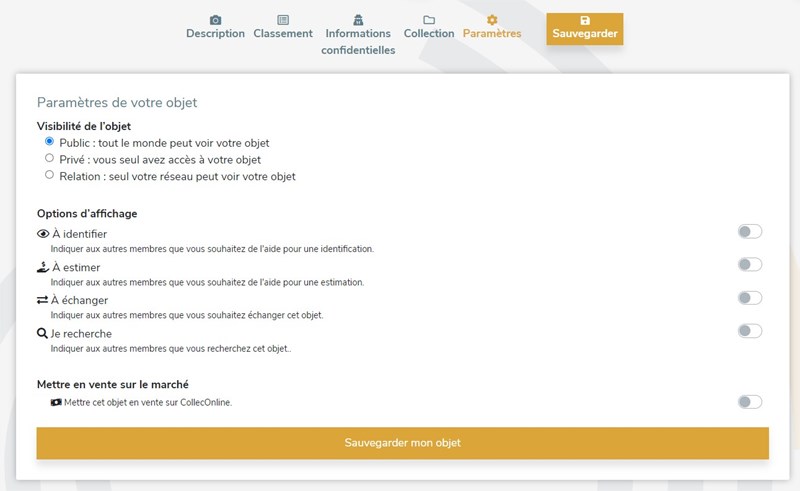The width and height of the screenshot is (800, 491).
Task: Click the 'À échanger' option text
Action: click(x=80, y=300)
